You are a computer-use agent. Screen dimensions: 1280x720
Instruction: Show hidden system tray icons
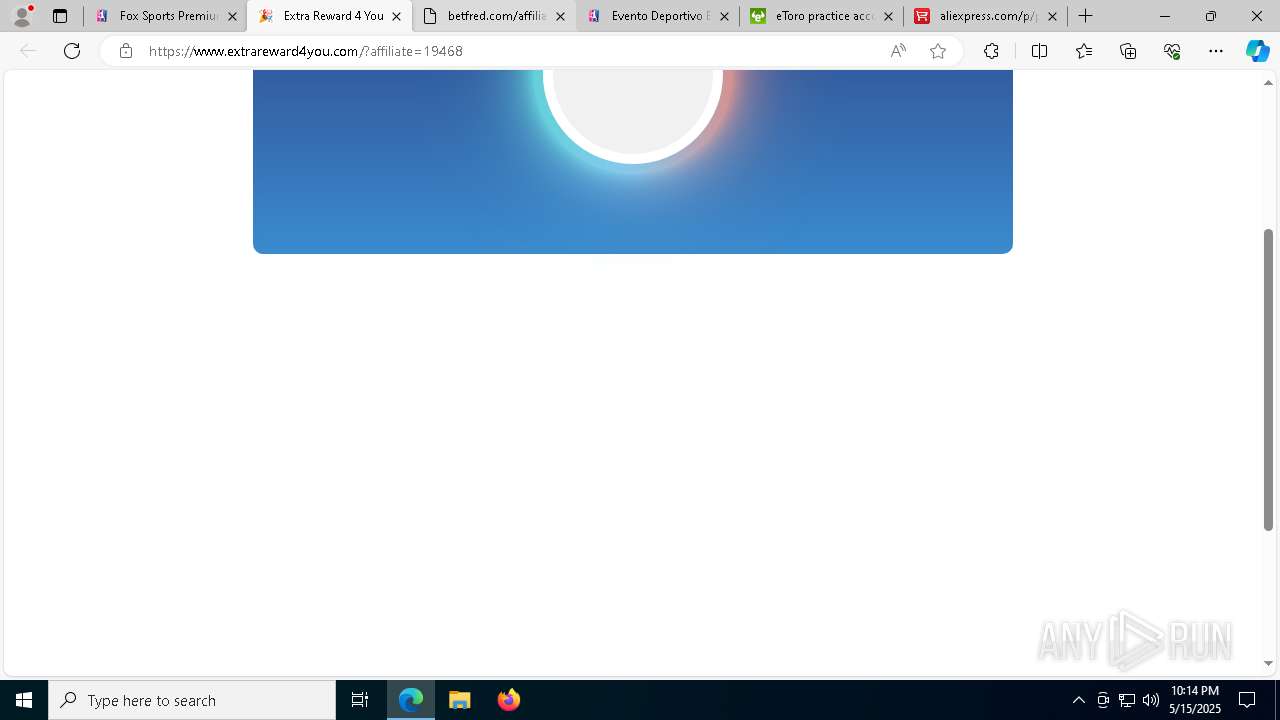click(1078, 700)
